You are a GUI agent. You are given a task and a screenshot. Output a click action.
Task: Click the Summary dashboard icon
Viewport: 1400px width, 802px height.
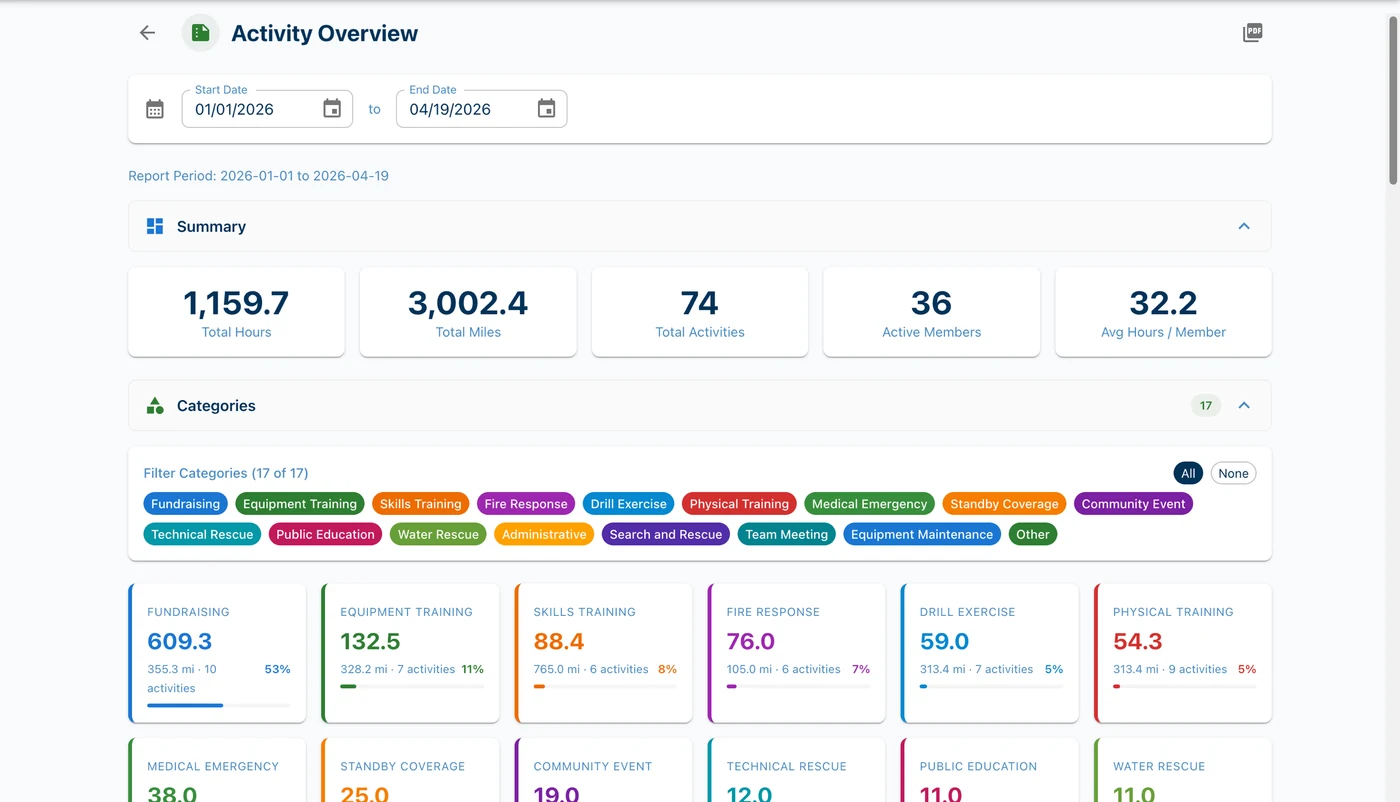click(x=155, y=226)
